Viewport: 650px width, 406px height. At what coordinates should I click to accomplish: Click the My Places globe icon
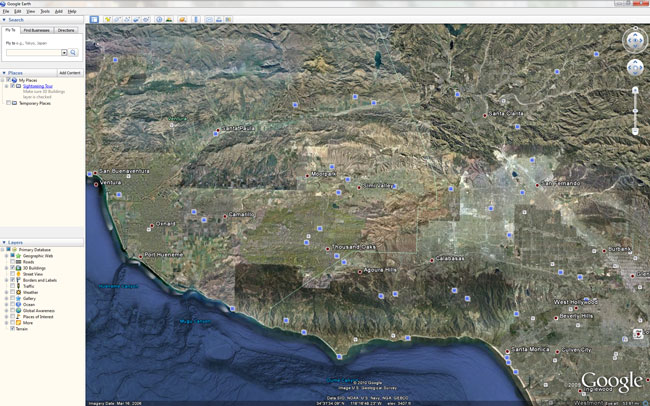click(x=15, y=80)
